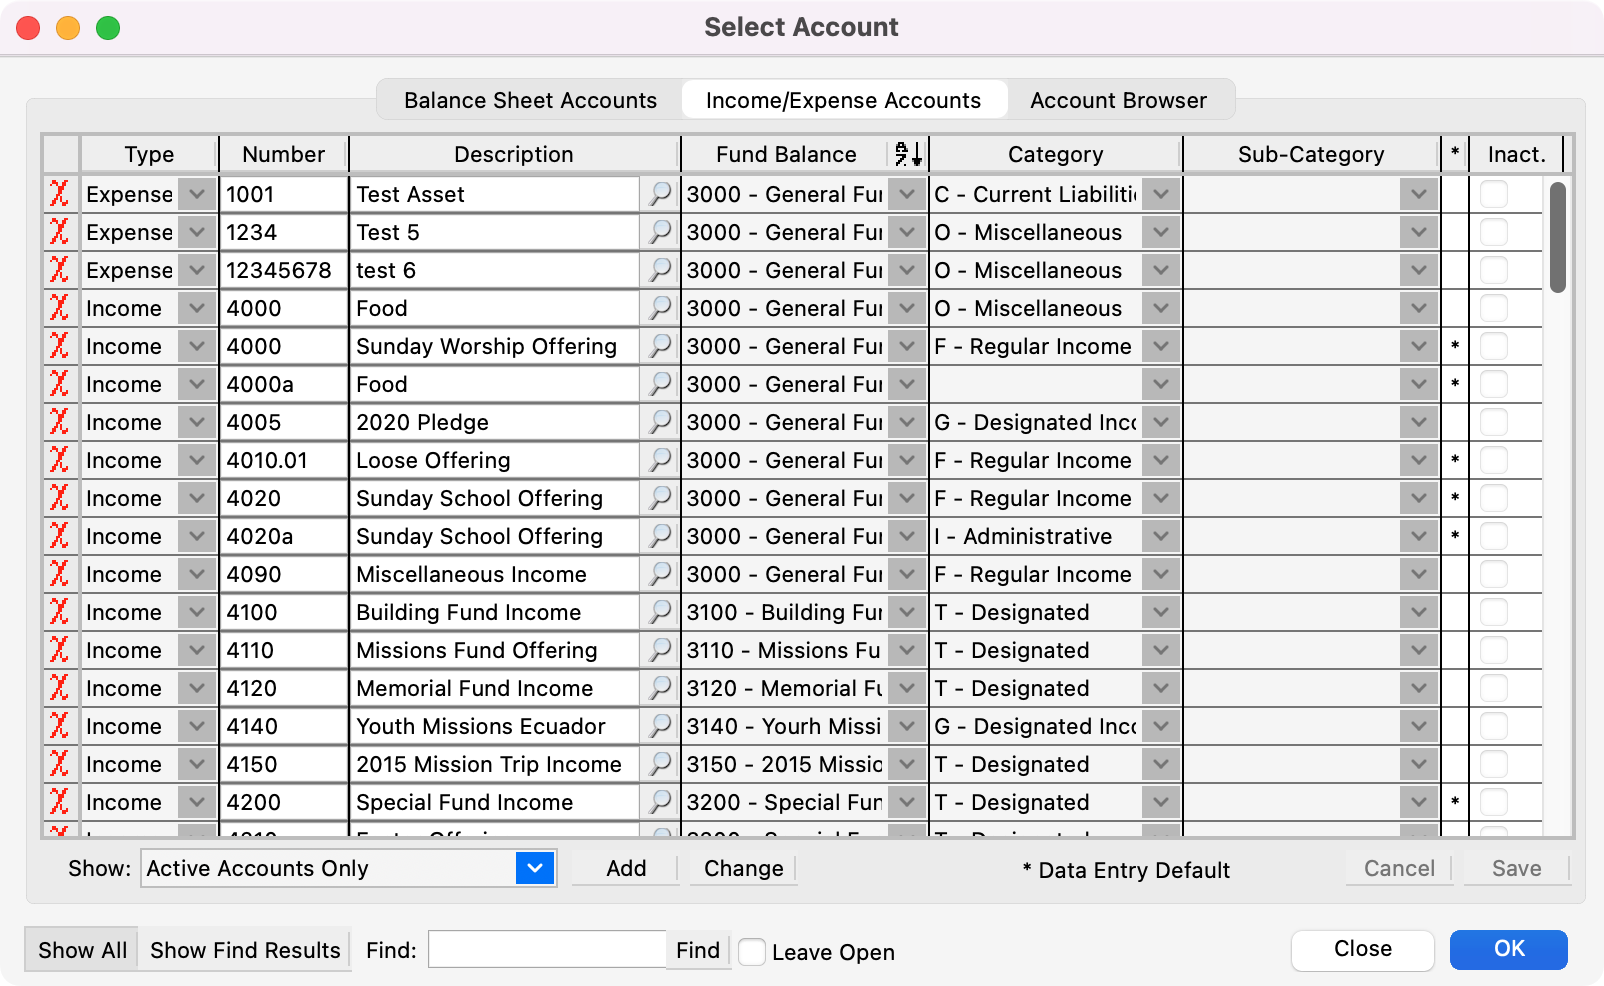The image size is (1604, 986).
Task: Click magnifier icon next to Building Fund Income
Action: tap(660, 612)
